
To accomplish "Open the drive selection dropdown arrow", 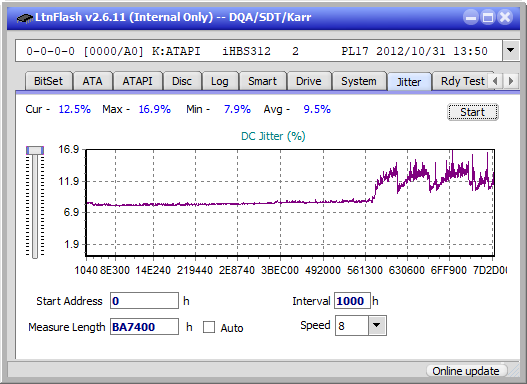I will tap(511, 51).
